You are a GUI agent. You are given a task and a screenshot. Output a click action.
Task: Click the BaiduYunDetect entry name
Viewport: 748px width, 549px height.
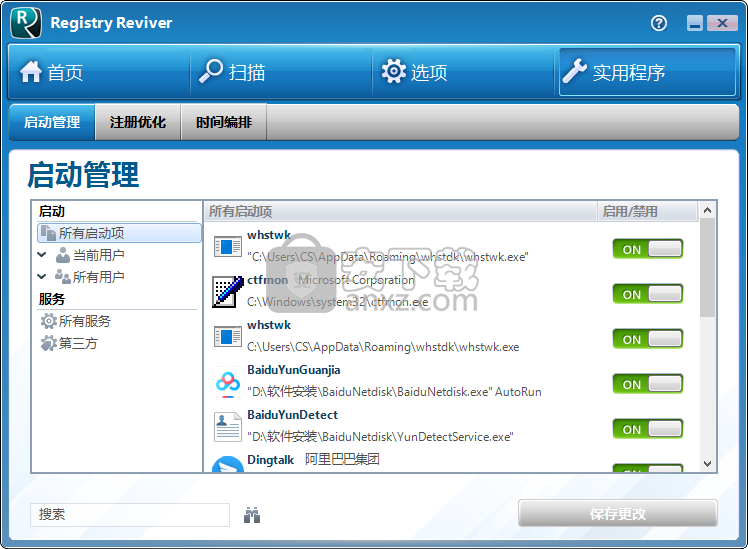(x=292, y=415)
